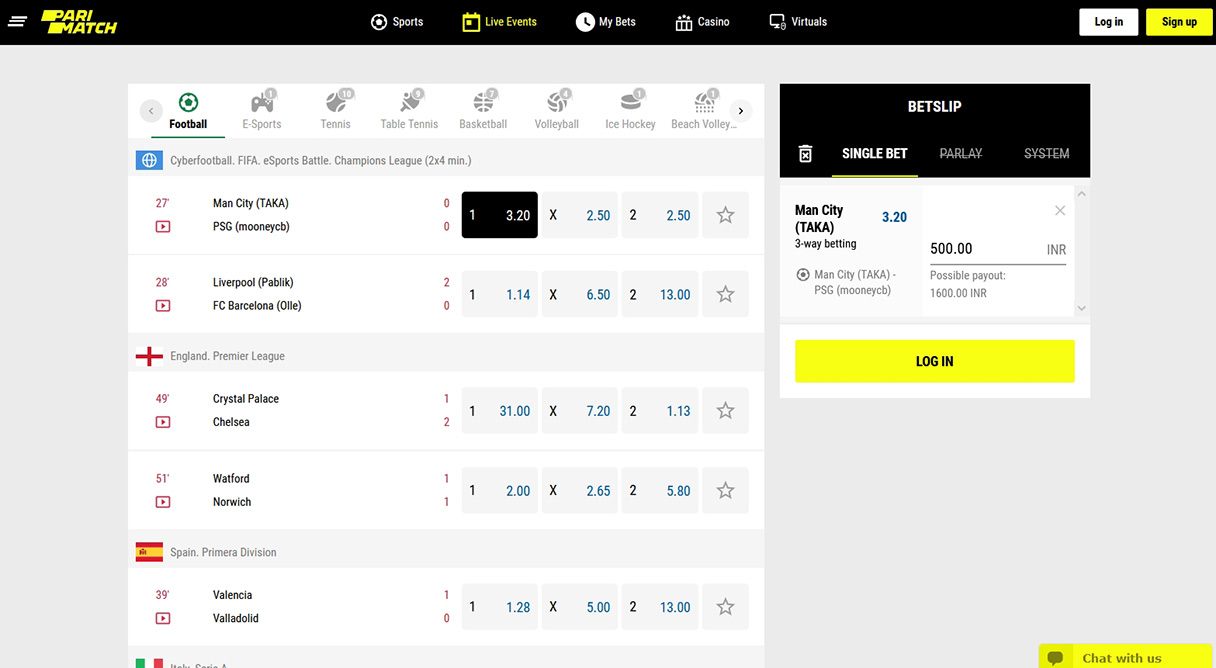Open Man City (TAKA) match details
1216x668 pixels.
pos(251,203)
